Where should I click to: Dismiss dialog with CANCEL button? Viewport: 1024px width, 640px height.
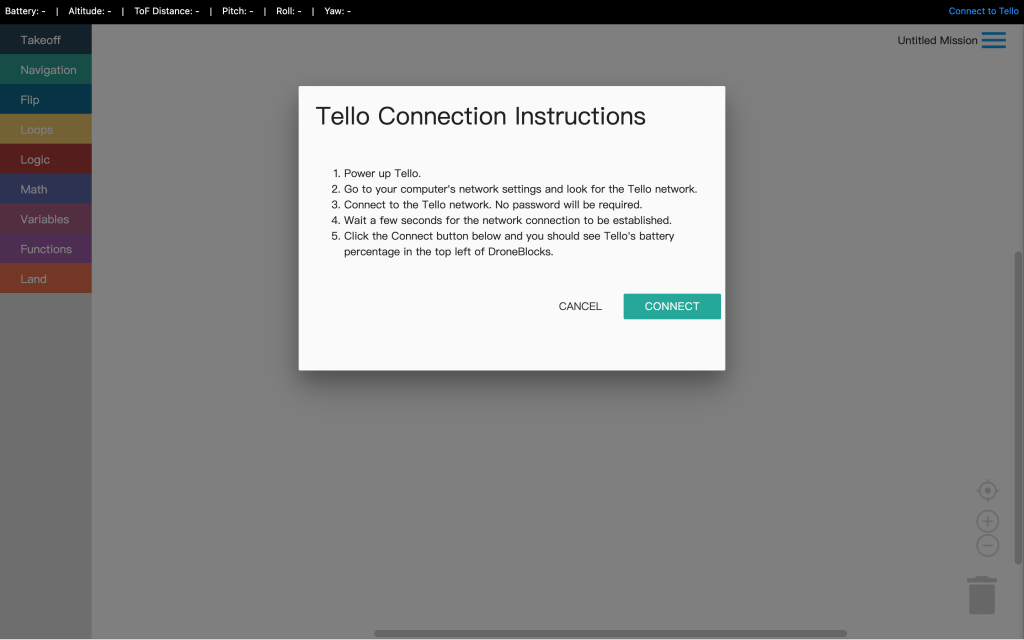pos(580,306)
